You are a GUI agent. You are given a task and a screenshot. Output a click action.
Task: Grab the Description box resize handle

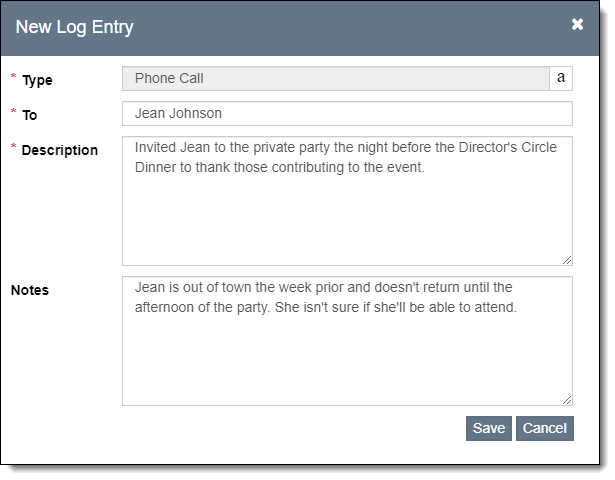(567, 259)
